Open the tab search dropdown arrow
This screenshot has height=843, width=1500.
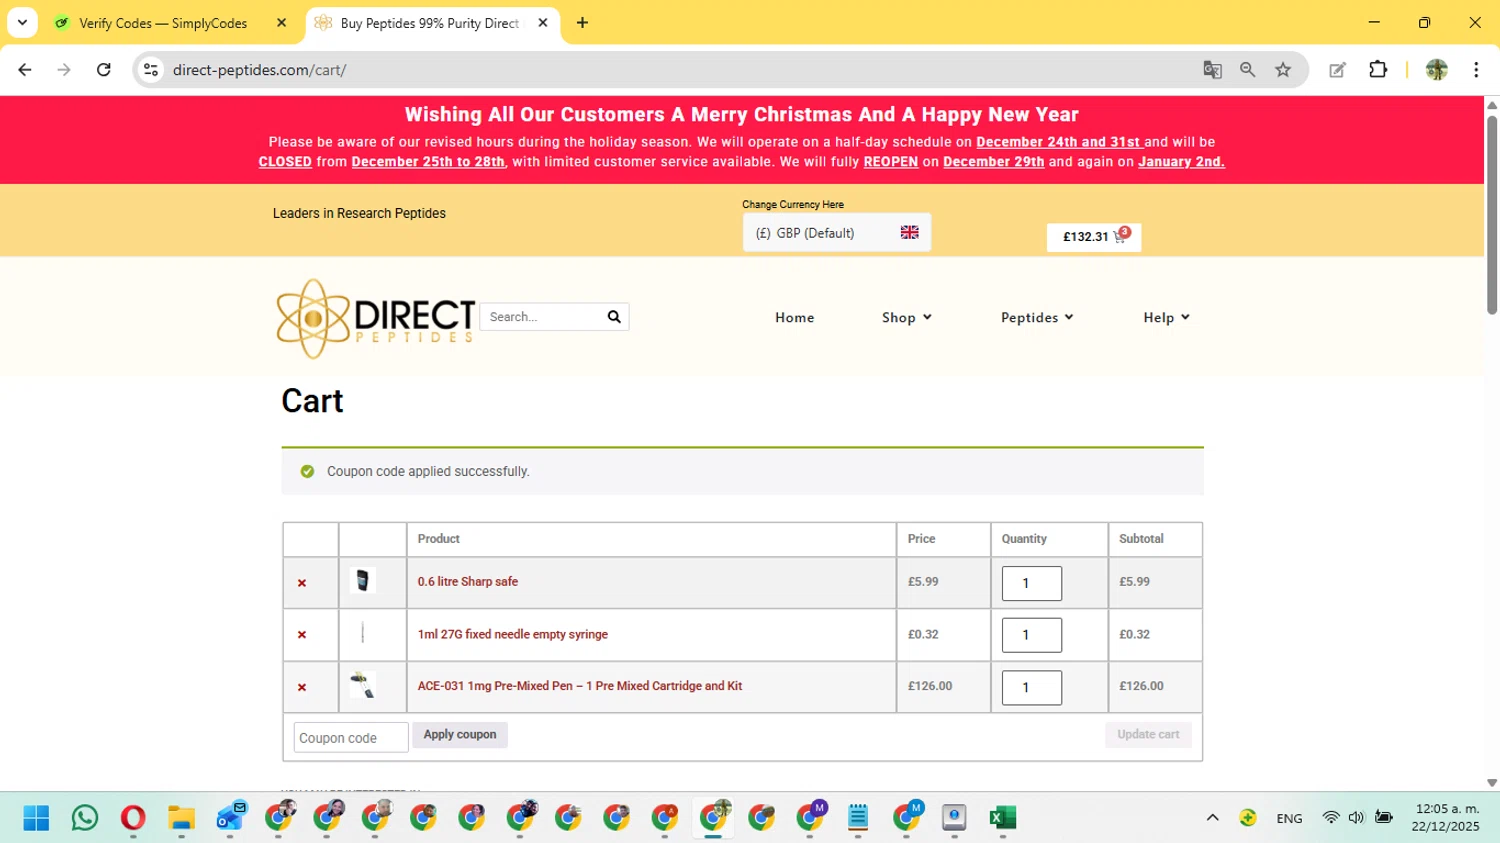click(x=22, y=23)
